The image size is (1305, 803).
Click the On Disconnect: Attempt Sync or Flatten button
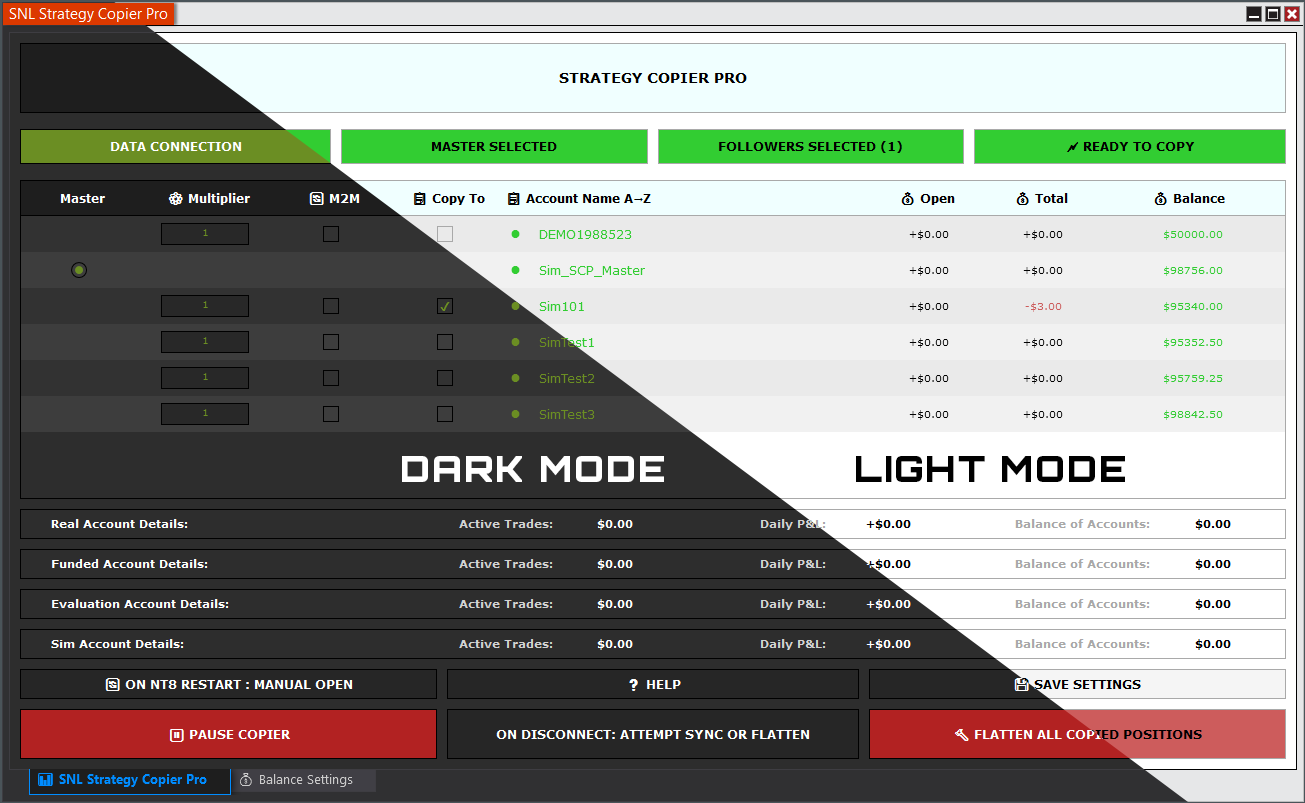coord(652,733)
